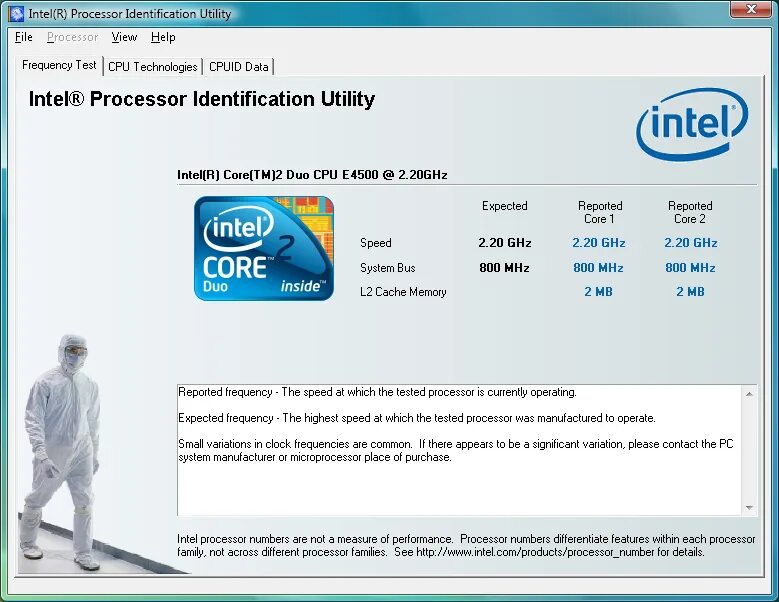Click the intel.com processor_number URL text

(x=535, y=552)
